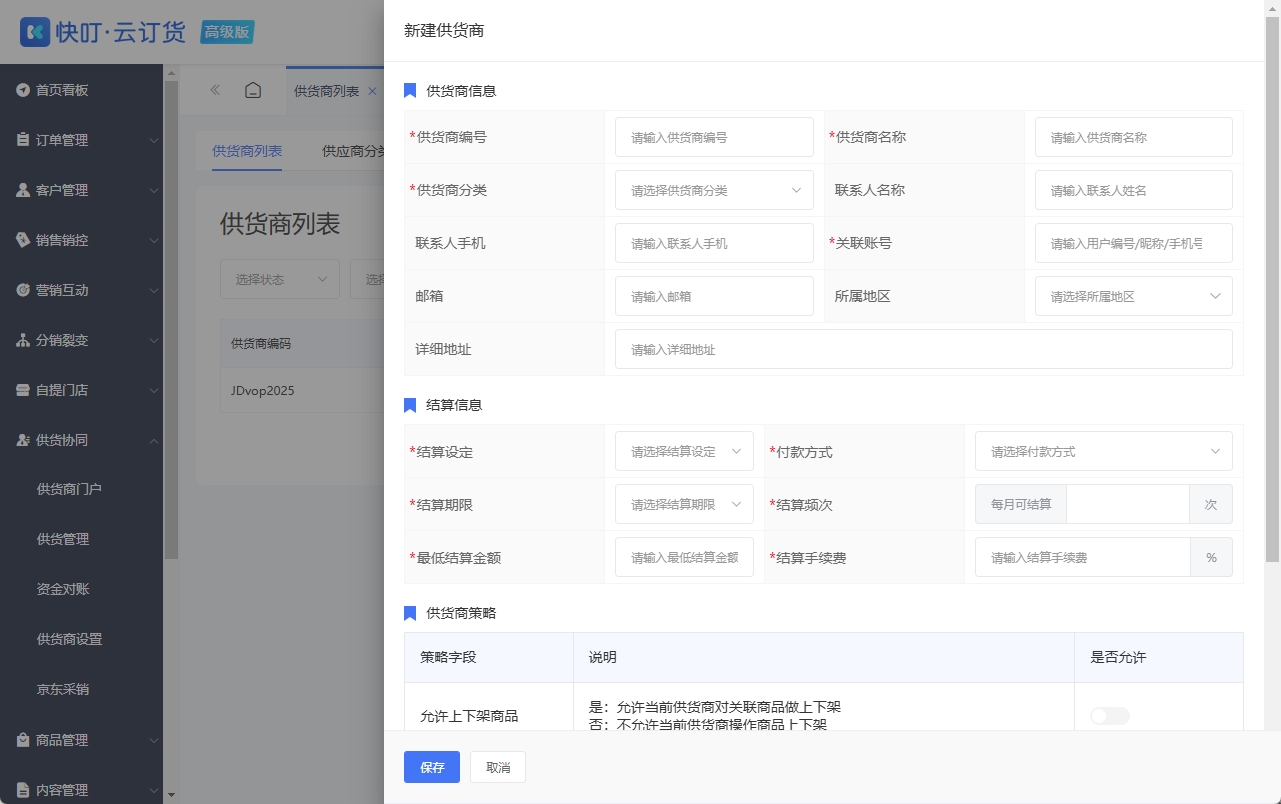The width and height of the screenshot is (1281, 804).
Task: Click sidebar scrollbar down arrow
Action: click(x=171, y=795)
